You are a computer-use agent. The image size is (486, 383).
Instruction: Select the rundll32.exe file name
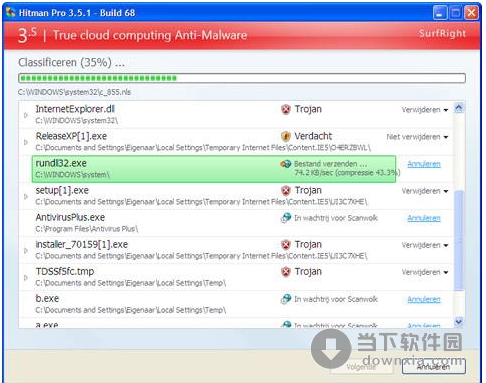[x=61, y=163]
